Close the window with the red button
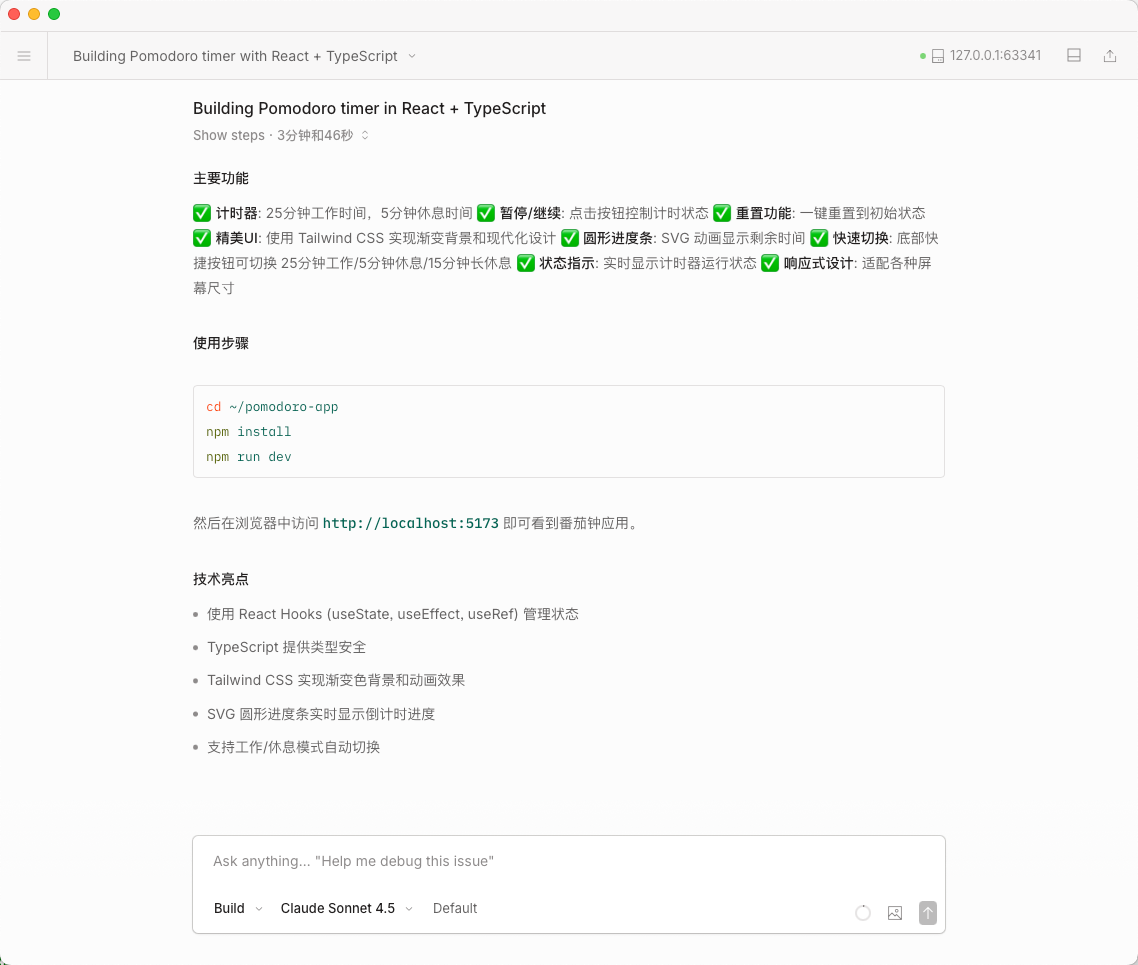Screen dimensions: 1138x965 pyautogui.click(x=14, y=14)
